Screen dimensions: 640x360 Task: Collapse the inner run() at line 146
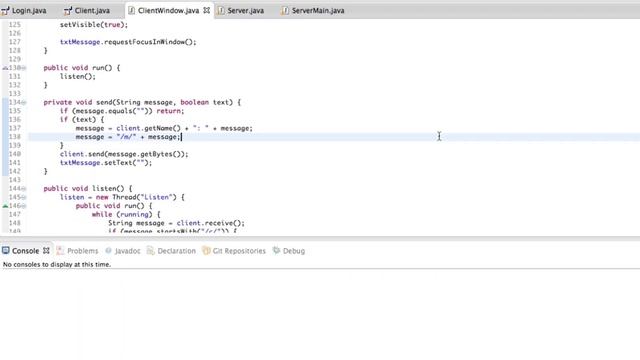pos(24,206)
